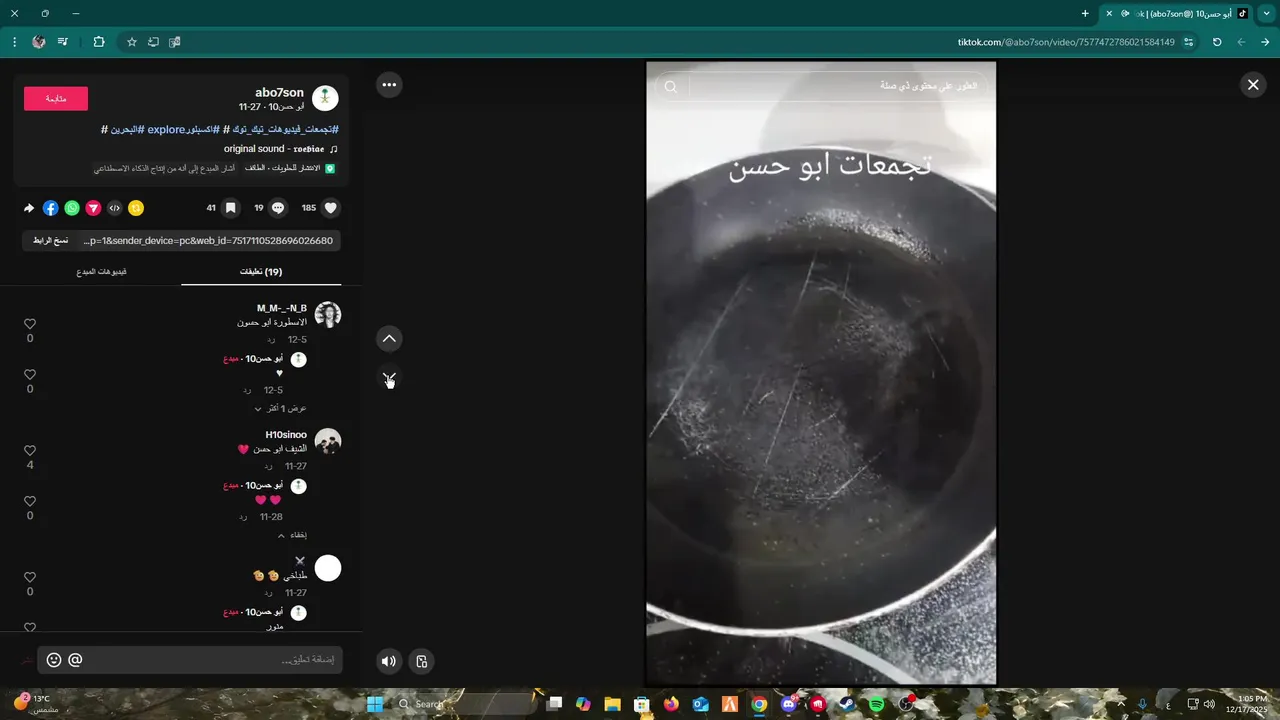1280x720 pixels.
Task: Click the search icon in the video overlay
Action: [671, 87]
